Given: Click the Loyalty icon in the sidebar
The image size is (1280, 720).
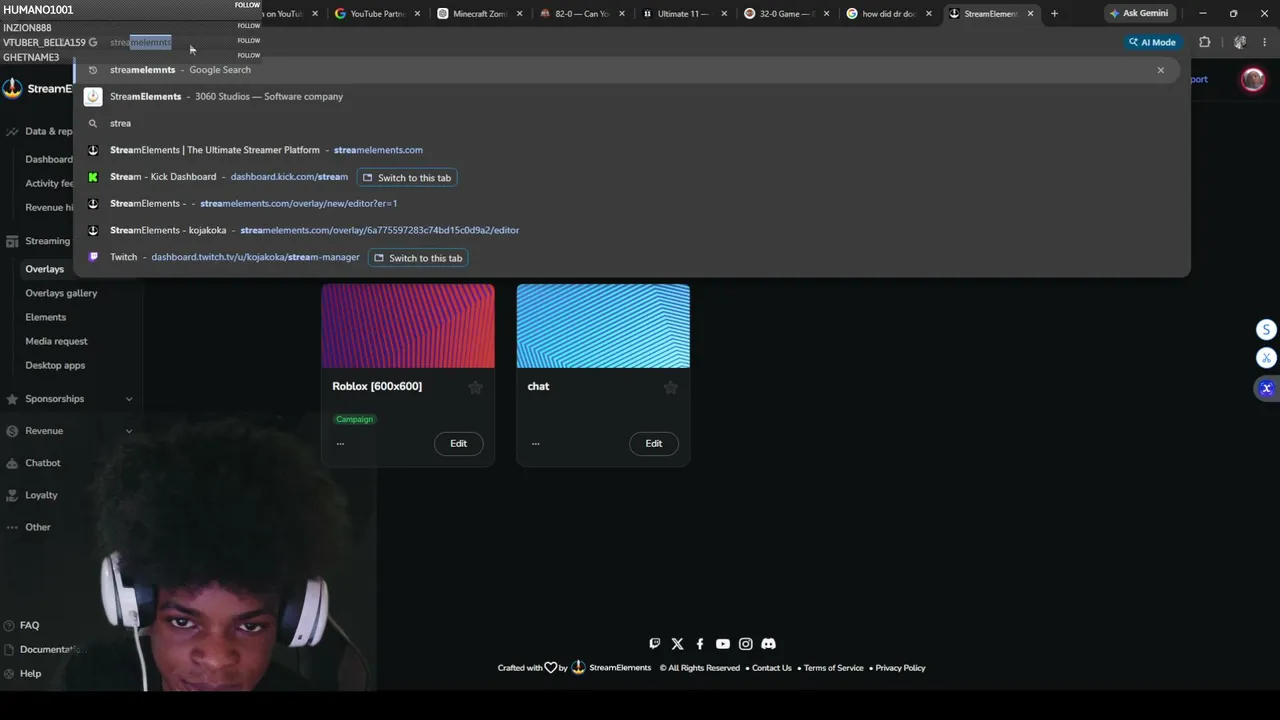Looking at the screenshot, I should coord(12,495).
